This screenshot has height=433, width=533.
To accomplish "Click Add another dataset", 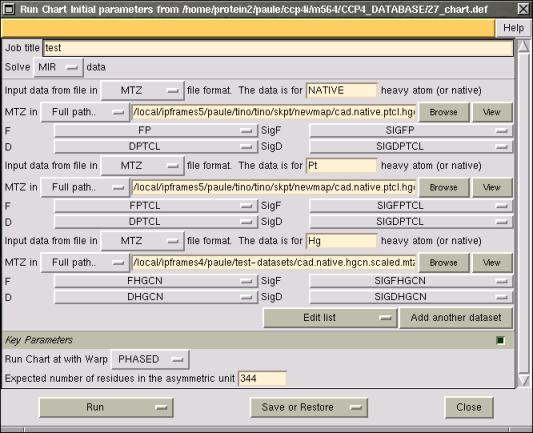I will click(x=456, y=318).
